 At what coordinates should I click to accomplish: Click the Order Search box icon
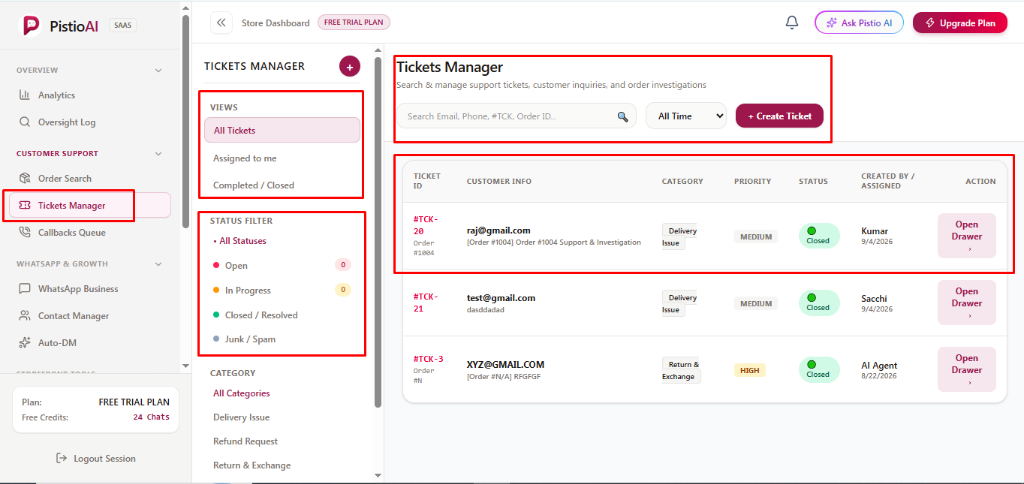point(25,178)
